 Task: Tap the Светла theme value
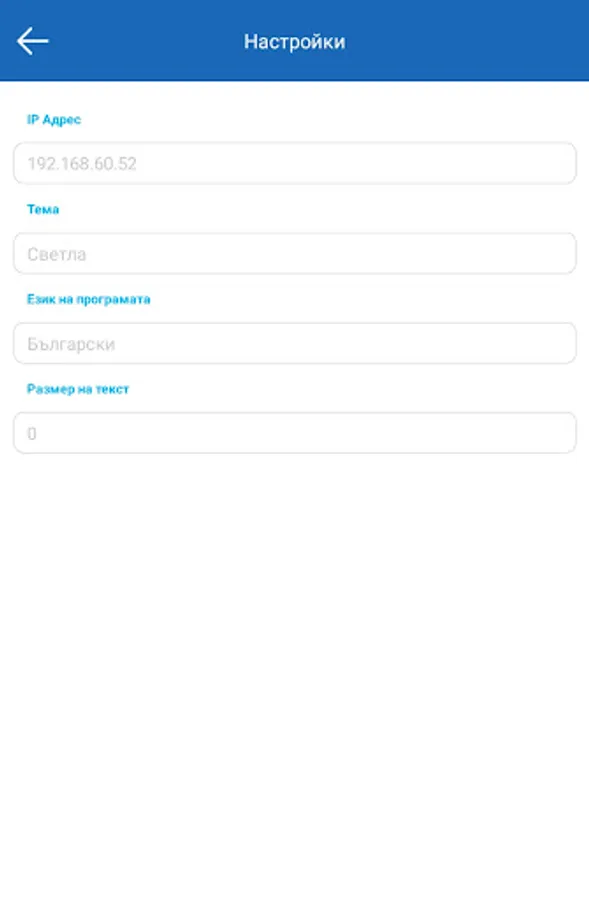(57, 254)
